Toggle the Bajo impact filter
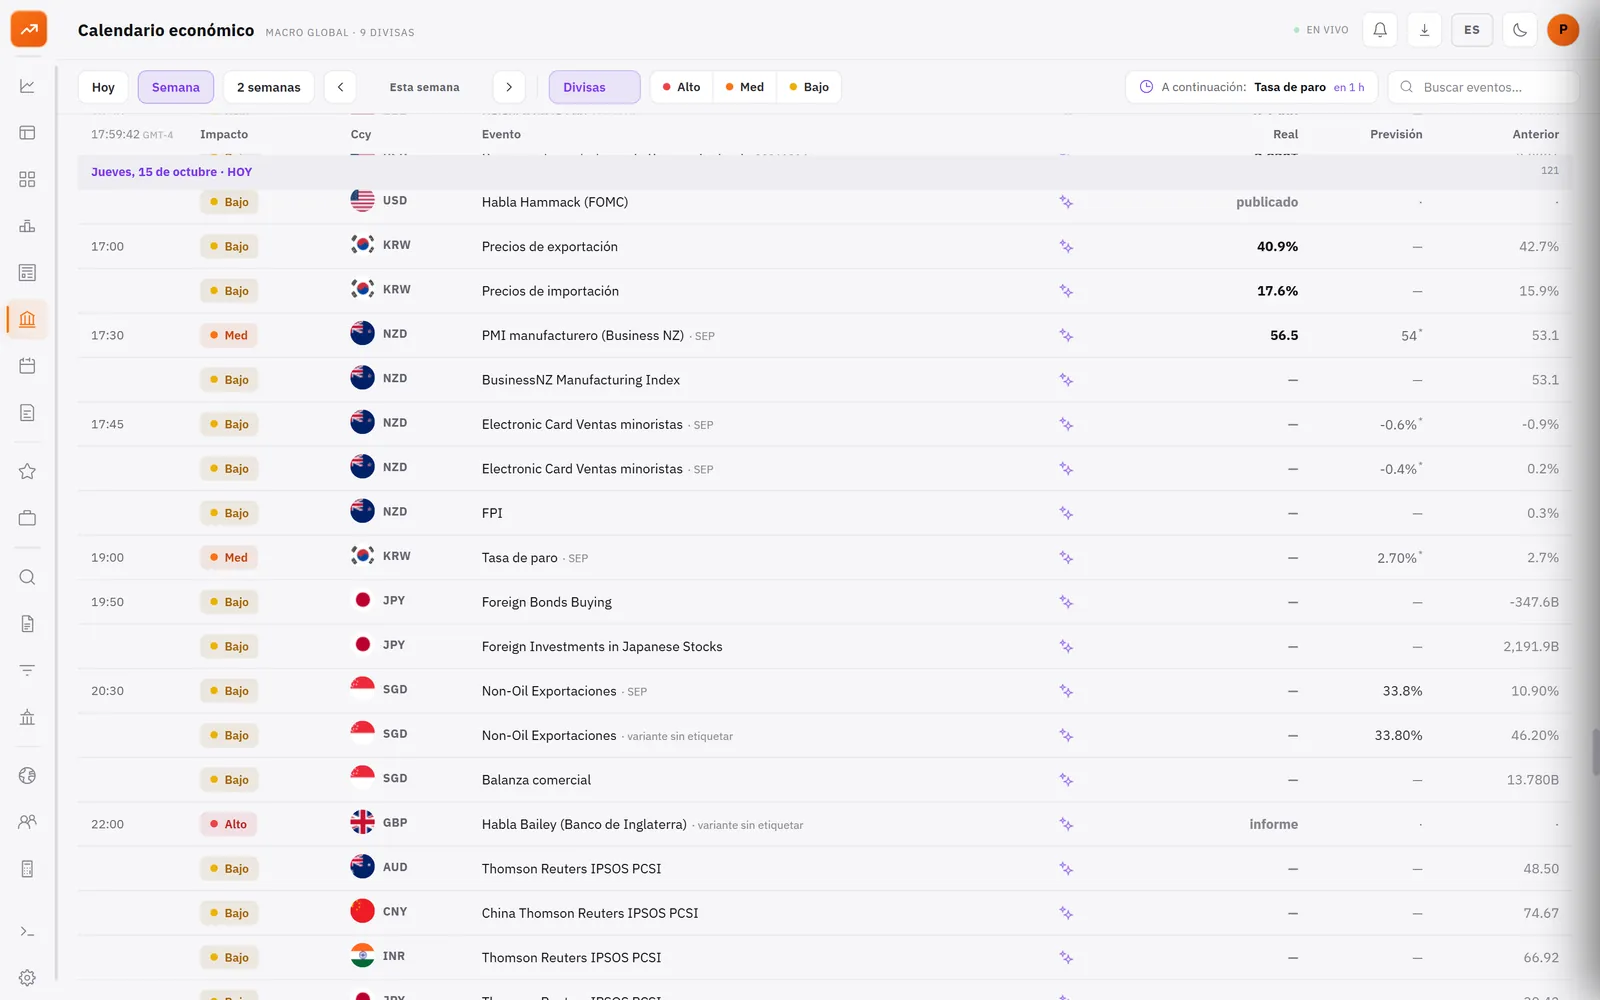The height and width of the screenshot is (1000, 1600). click(x=809, y=87)
